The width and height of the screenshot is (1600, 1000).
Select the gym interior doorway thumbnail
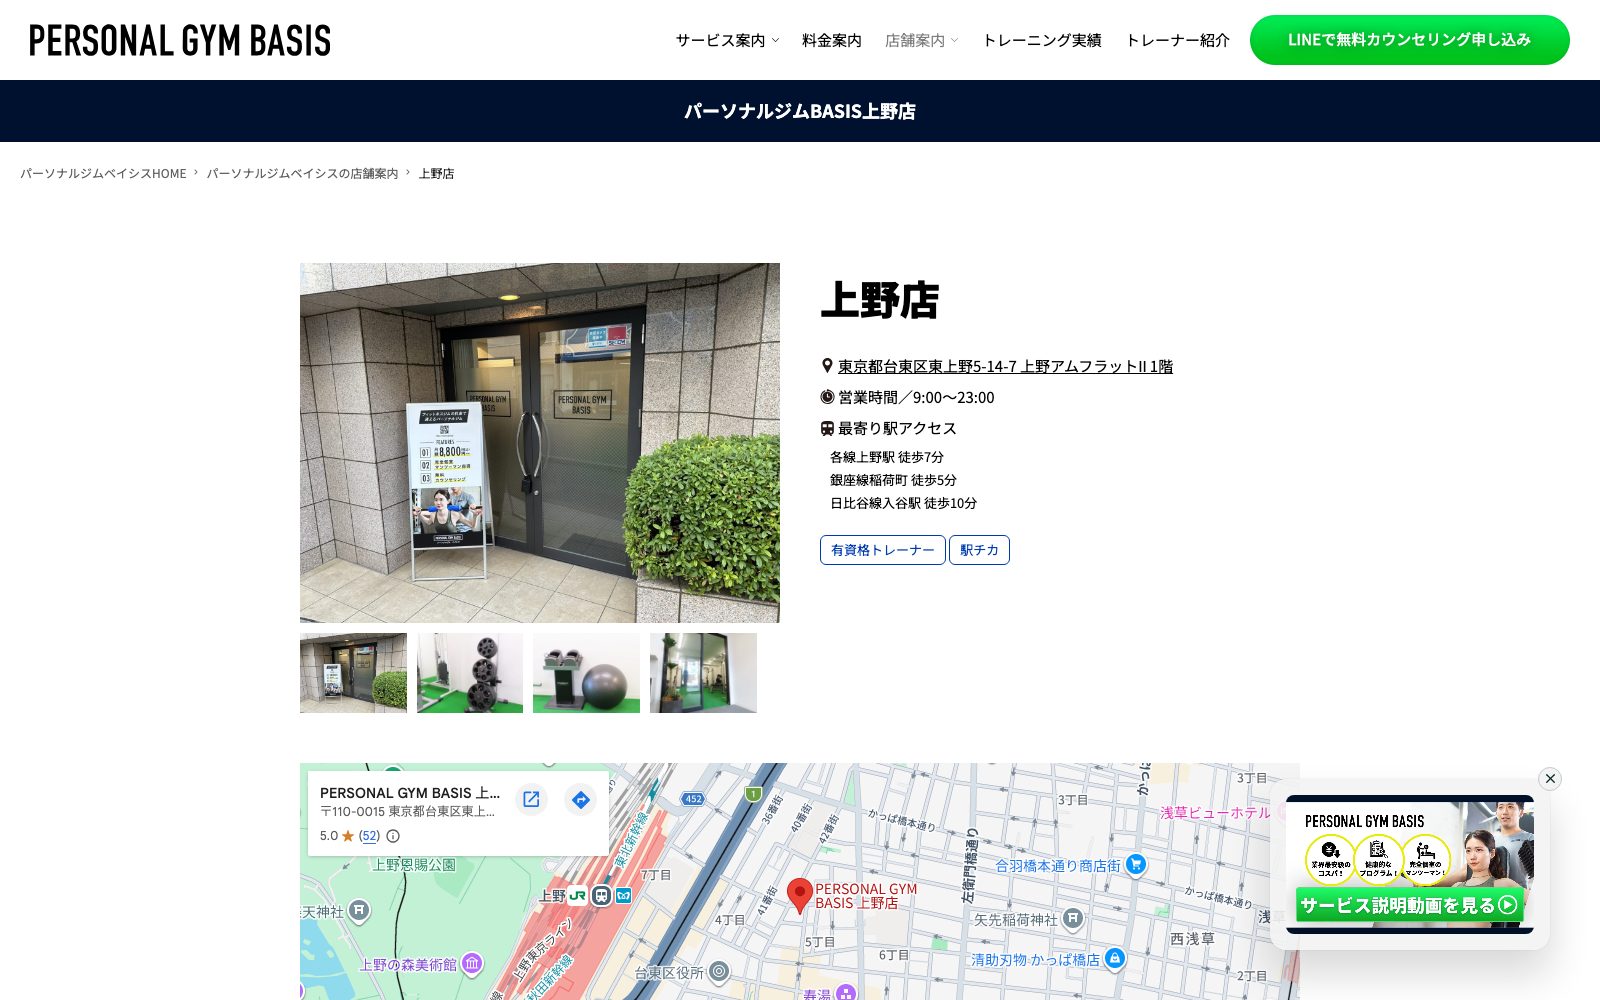(703, 673)
